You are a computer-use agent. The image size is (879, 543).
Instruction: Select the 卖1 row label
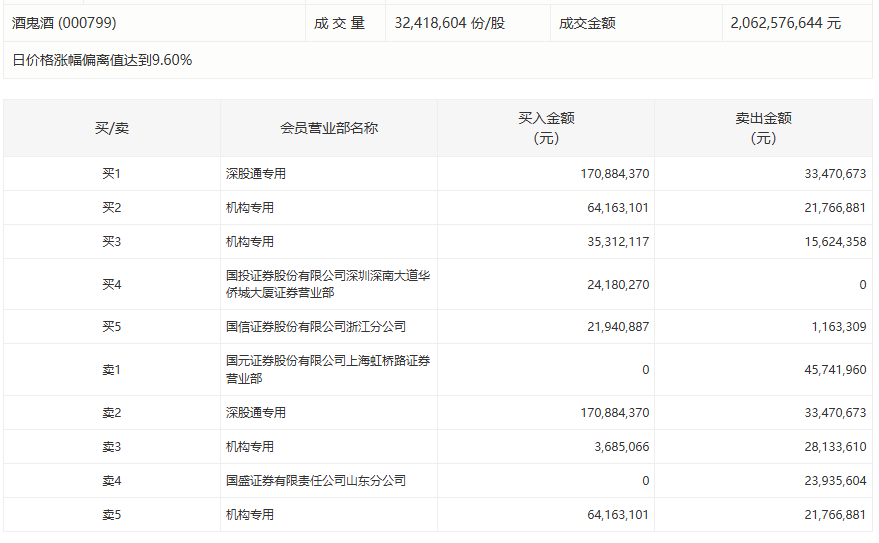tap(111, 370)
